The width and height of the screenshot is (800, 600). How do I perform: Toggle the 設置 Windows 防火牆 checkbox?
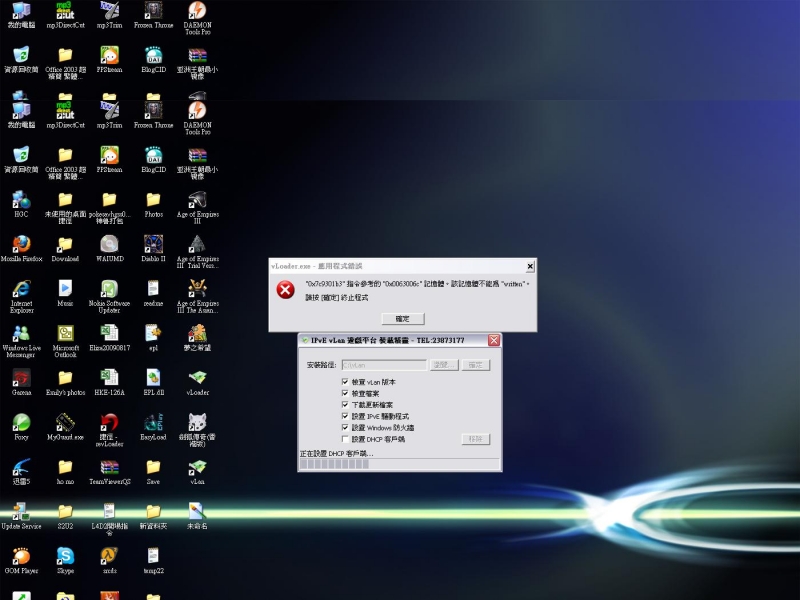[x=345, y=428]
